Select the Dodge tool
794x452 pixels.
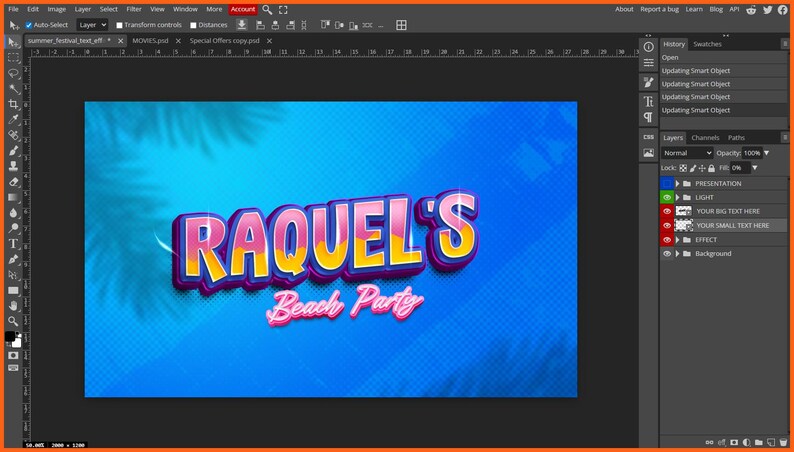click(x=13, y=228)
